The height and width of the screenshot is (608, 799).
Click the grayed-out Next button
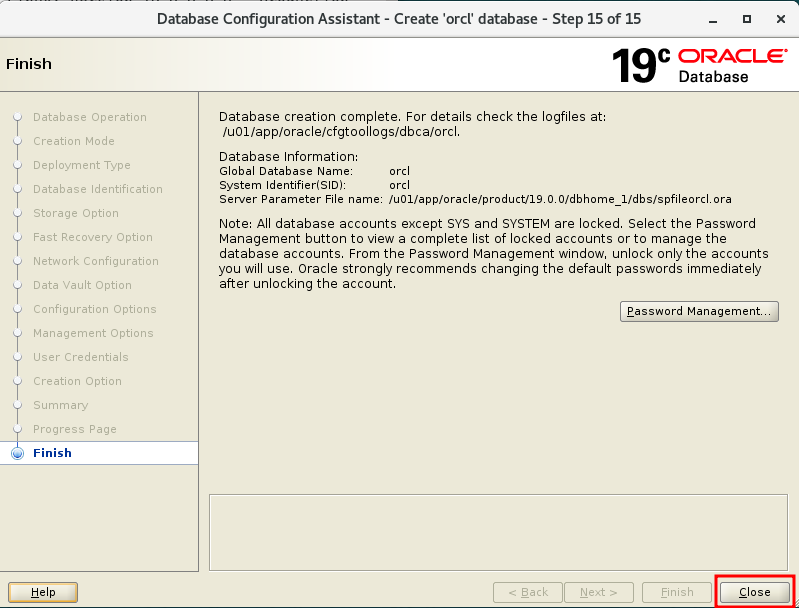click(599, 592)
